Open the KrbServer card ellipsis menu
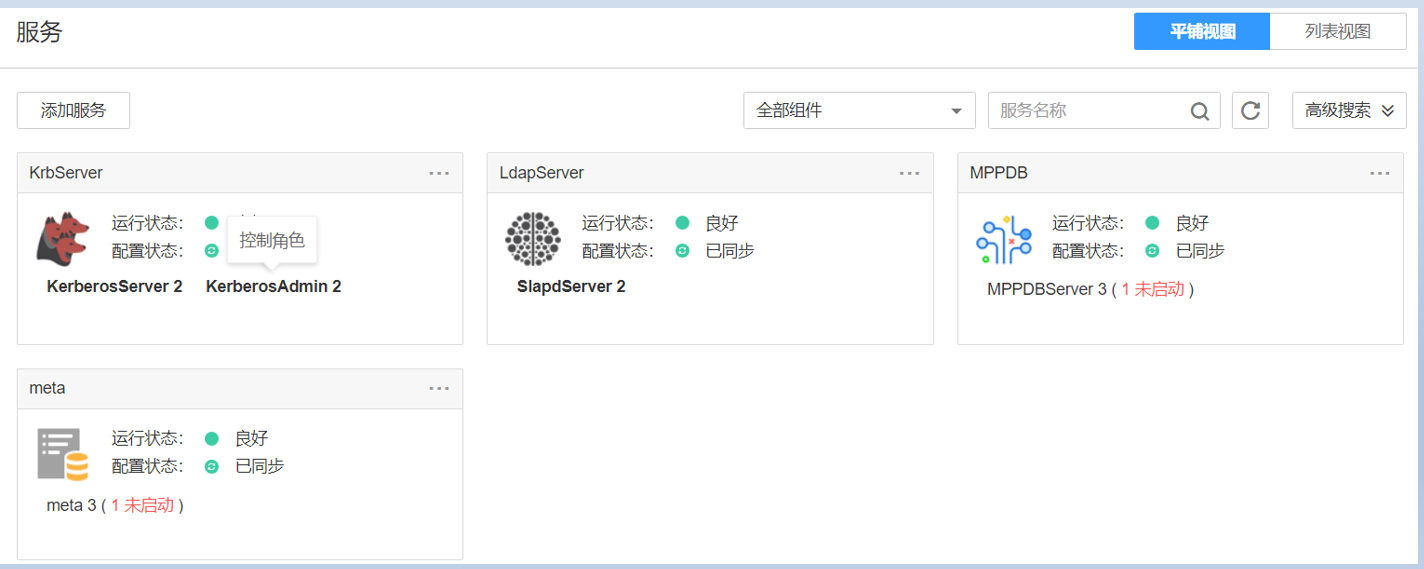Viewport: 1424px width, 569px height. [439, 173]
